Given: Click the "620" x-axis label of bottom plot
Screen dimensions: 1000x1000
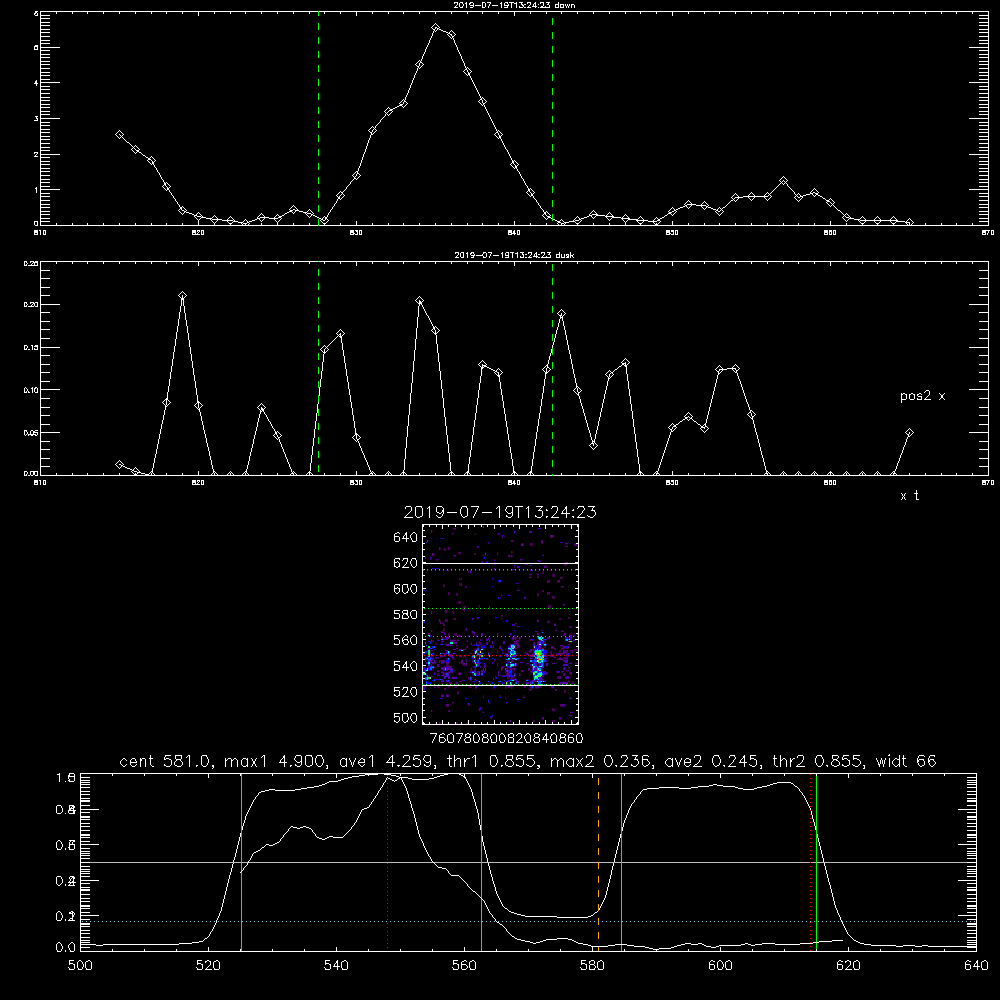Looking at the screenshot, I should 848,966.
